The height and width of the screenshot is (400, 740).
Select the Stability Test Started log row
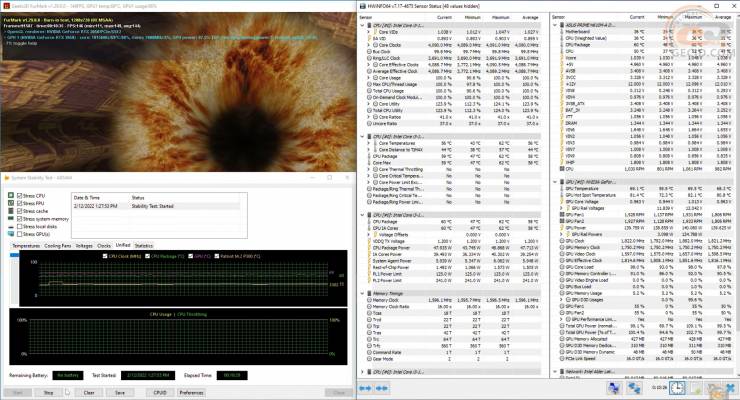tap(156, 206)
